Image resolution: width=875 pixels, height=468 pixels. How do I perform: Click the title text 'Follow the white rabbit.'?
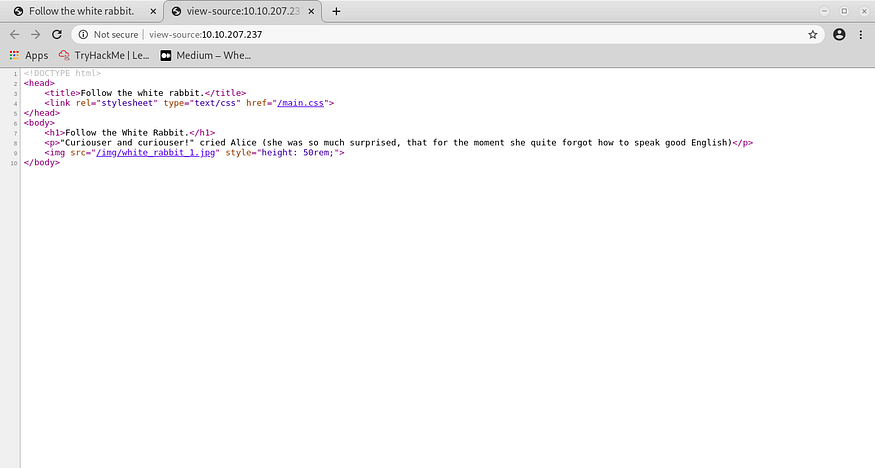coord(143,93)
